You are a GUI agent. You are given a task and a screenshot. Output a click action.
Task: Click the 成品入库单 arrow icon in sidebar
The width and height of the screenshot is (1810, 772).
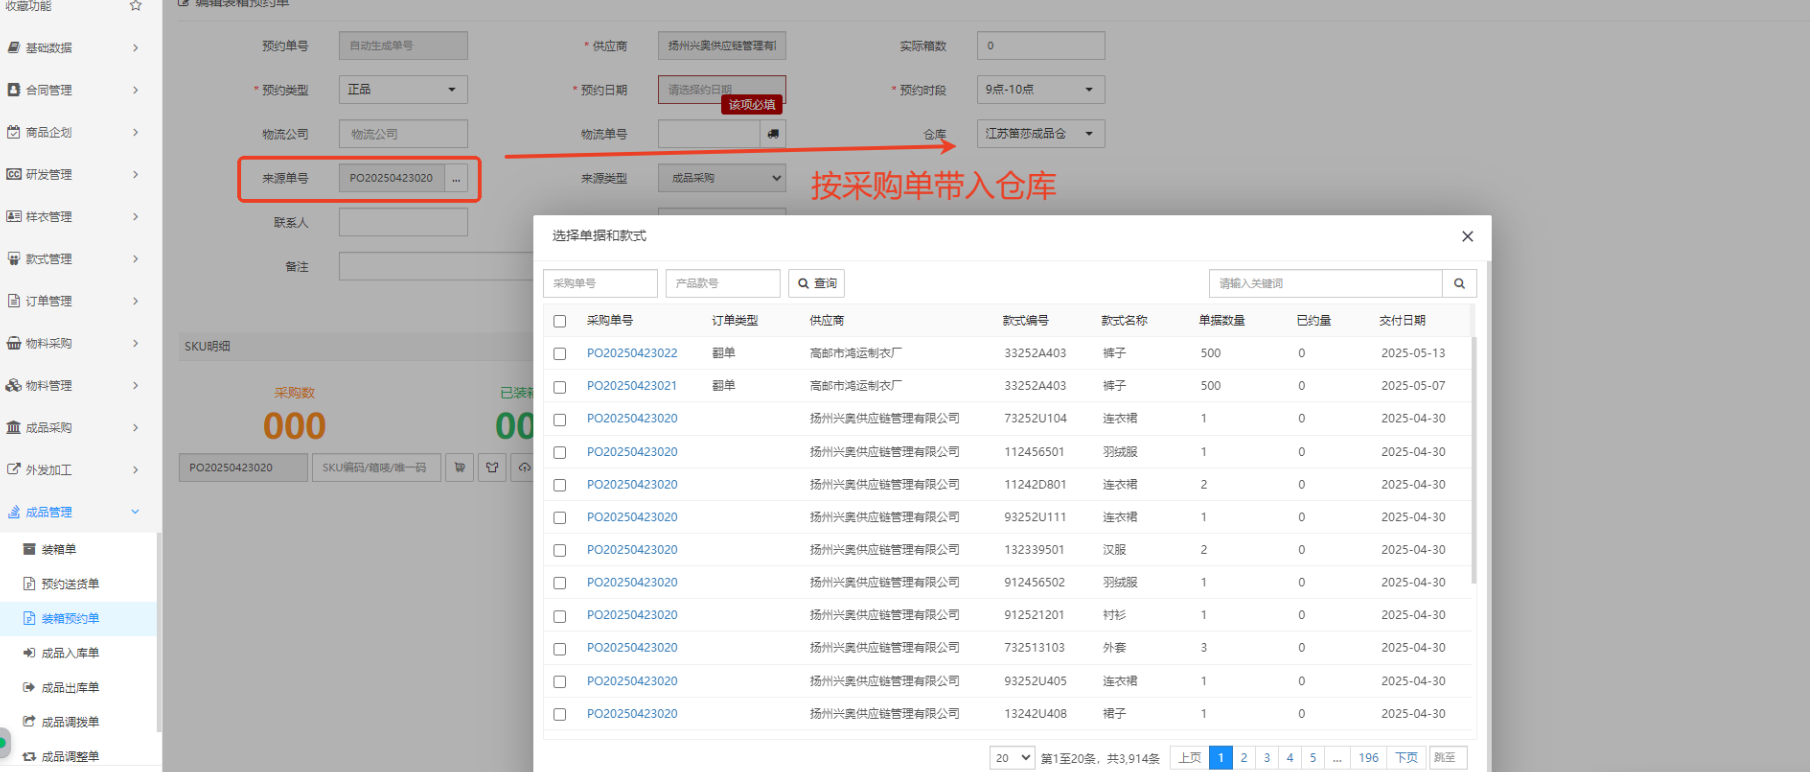tap(29, 653)
